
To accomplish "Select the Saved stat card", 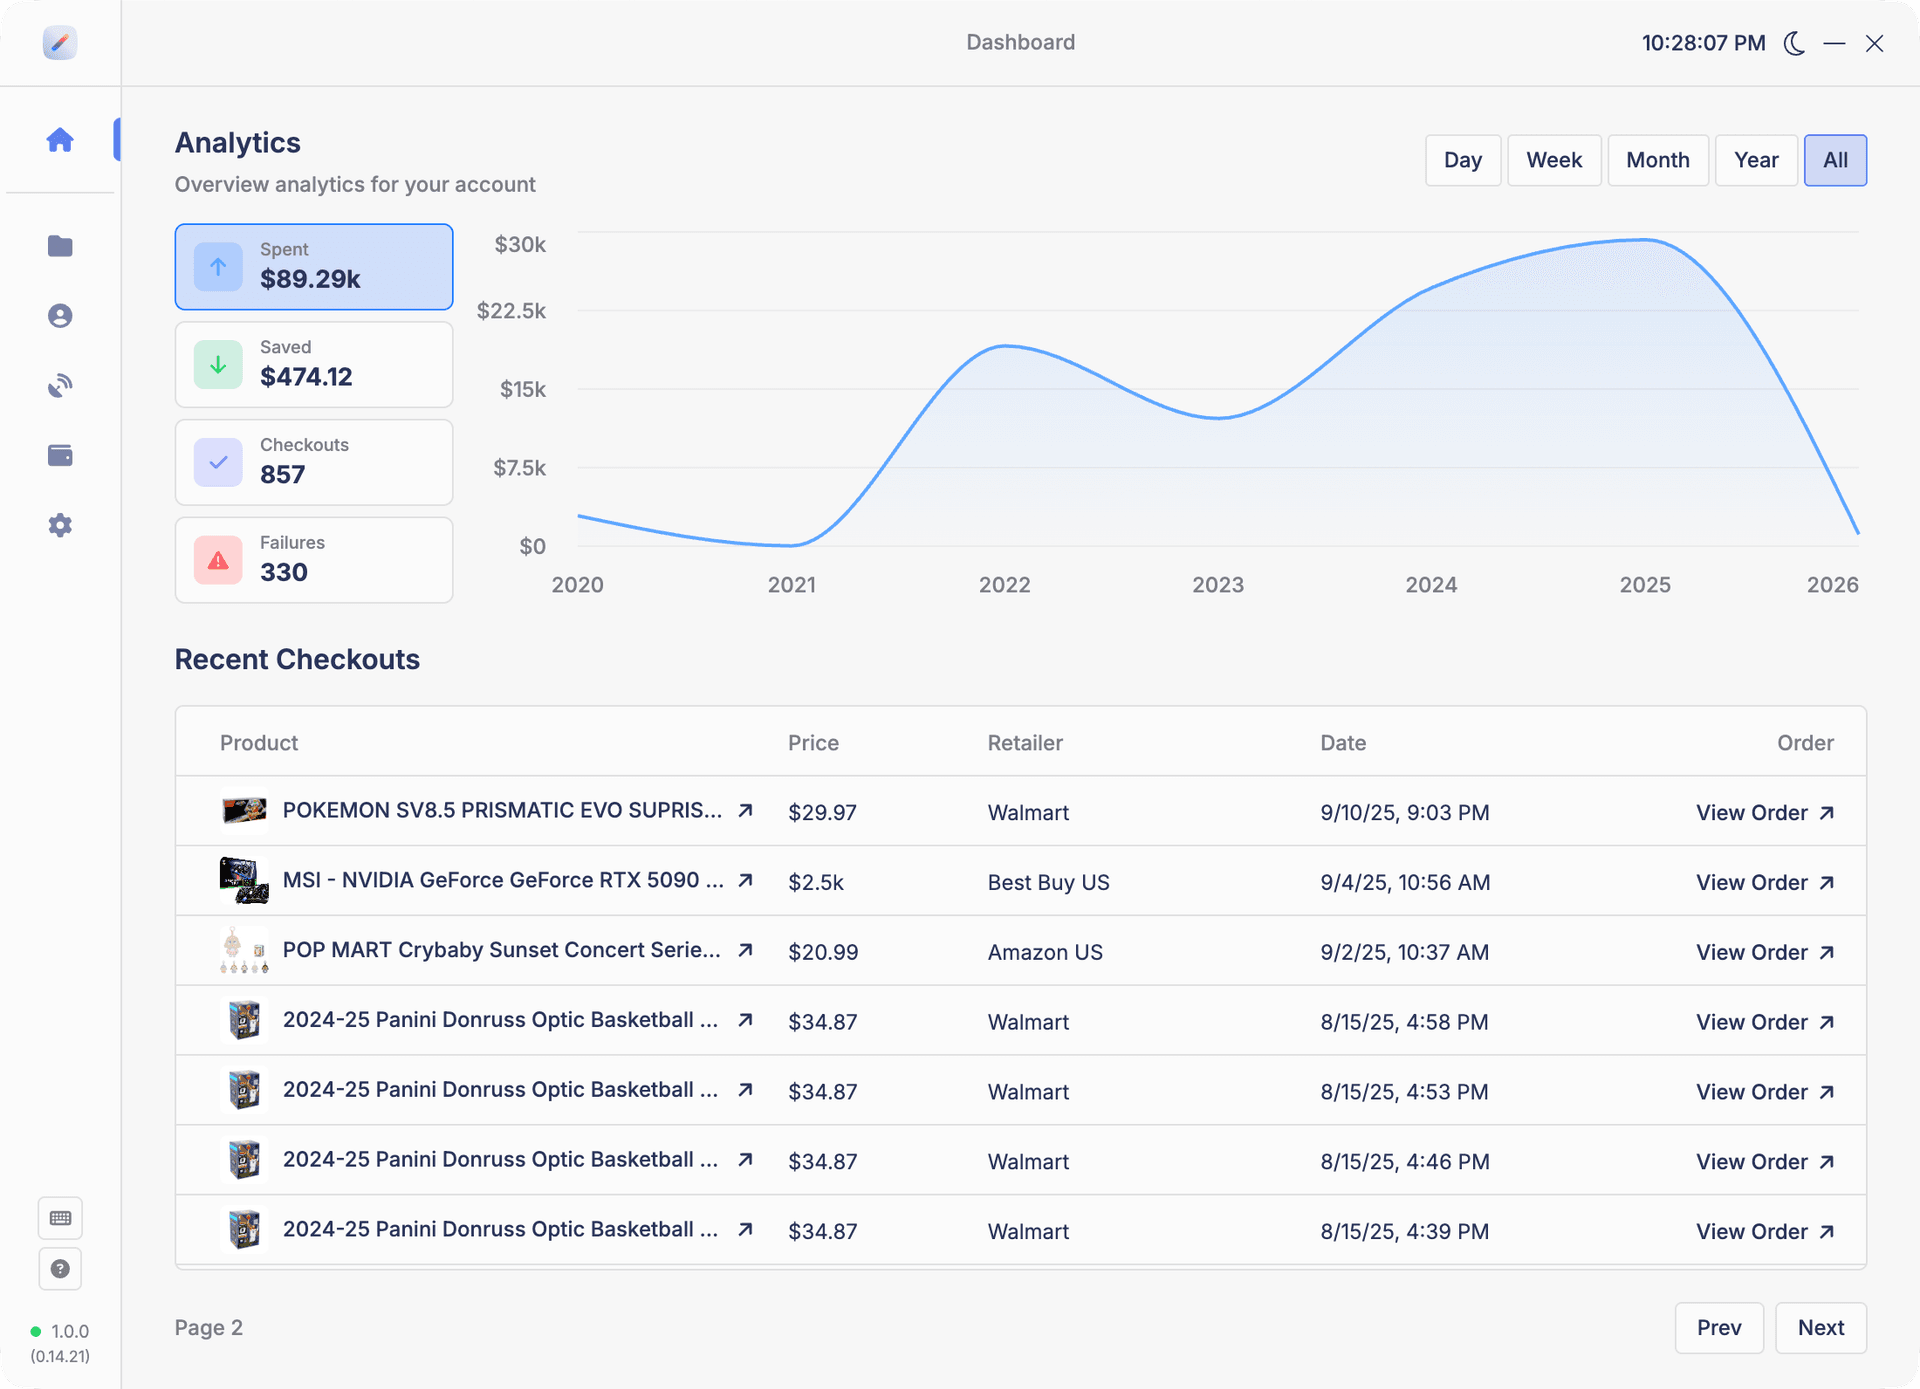I will pyautogui.click(x=314, y=364).
